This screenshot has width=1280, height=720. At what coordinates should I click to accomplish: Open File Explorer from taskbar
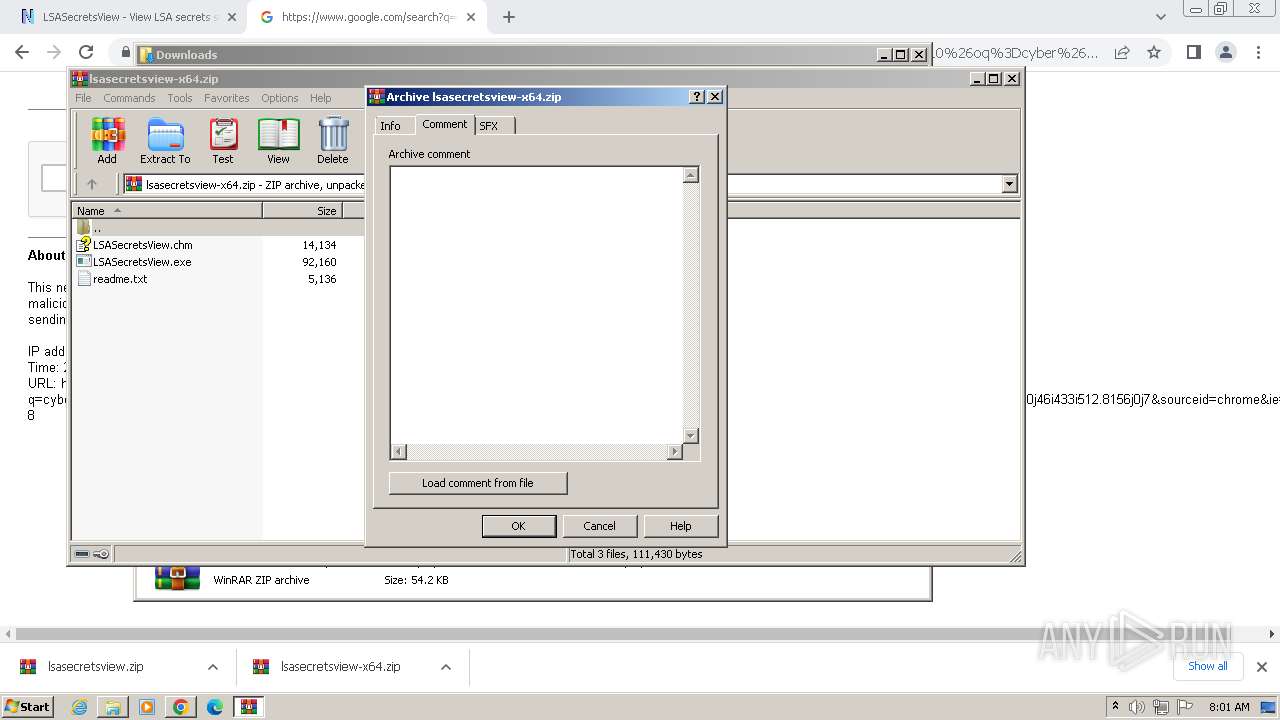tap(113, 707)
